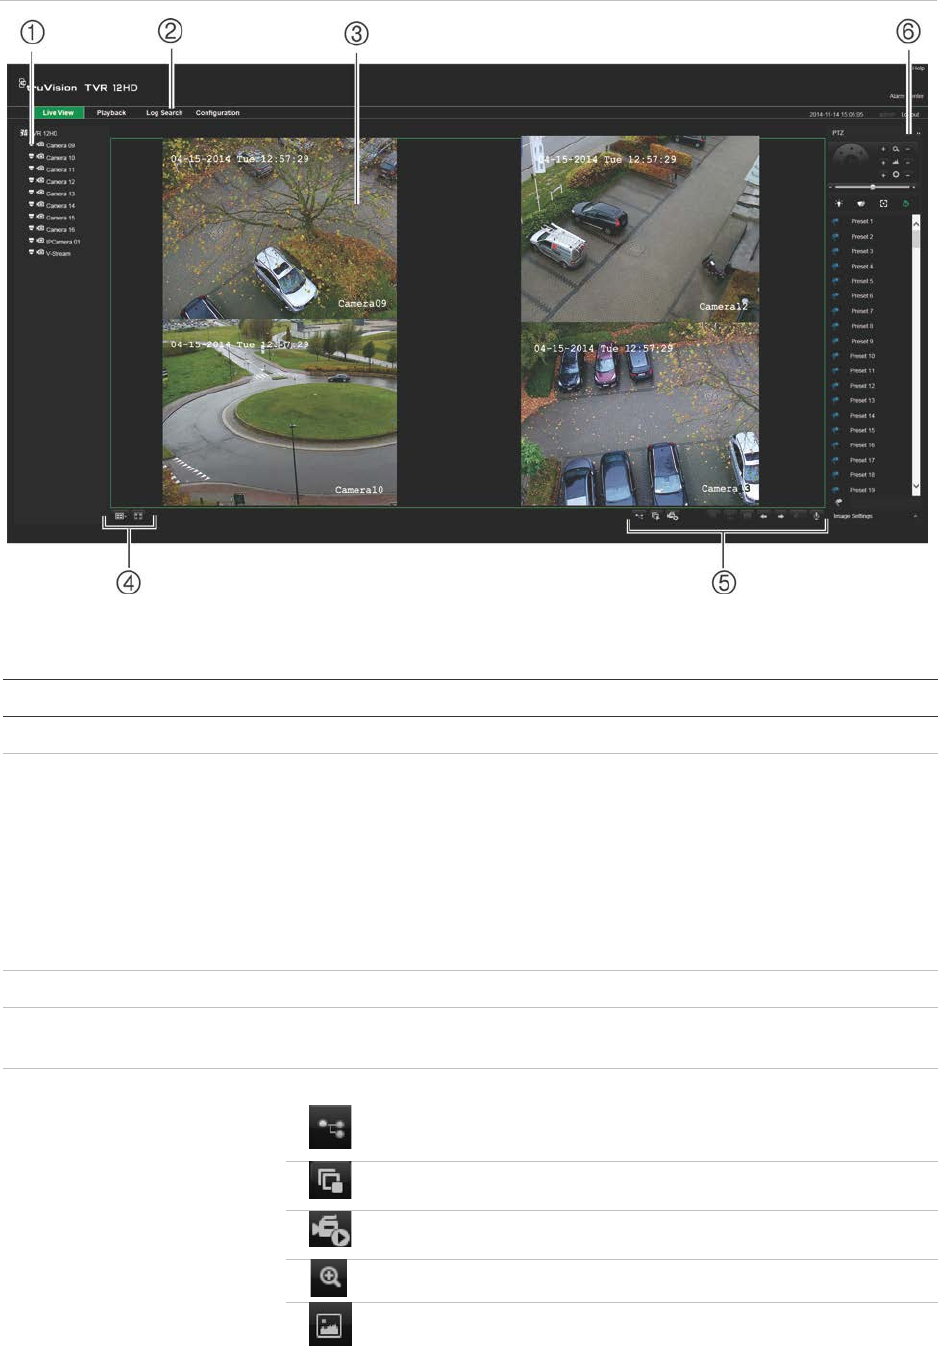Select Preset 2 in the list
Image resolution: width=938 pixels, height=1346 pixels.
pyautogui.click(x=862, y=237)
